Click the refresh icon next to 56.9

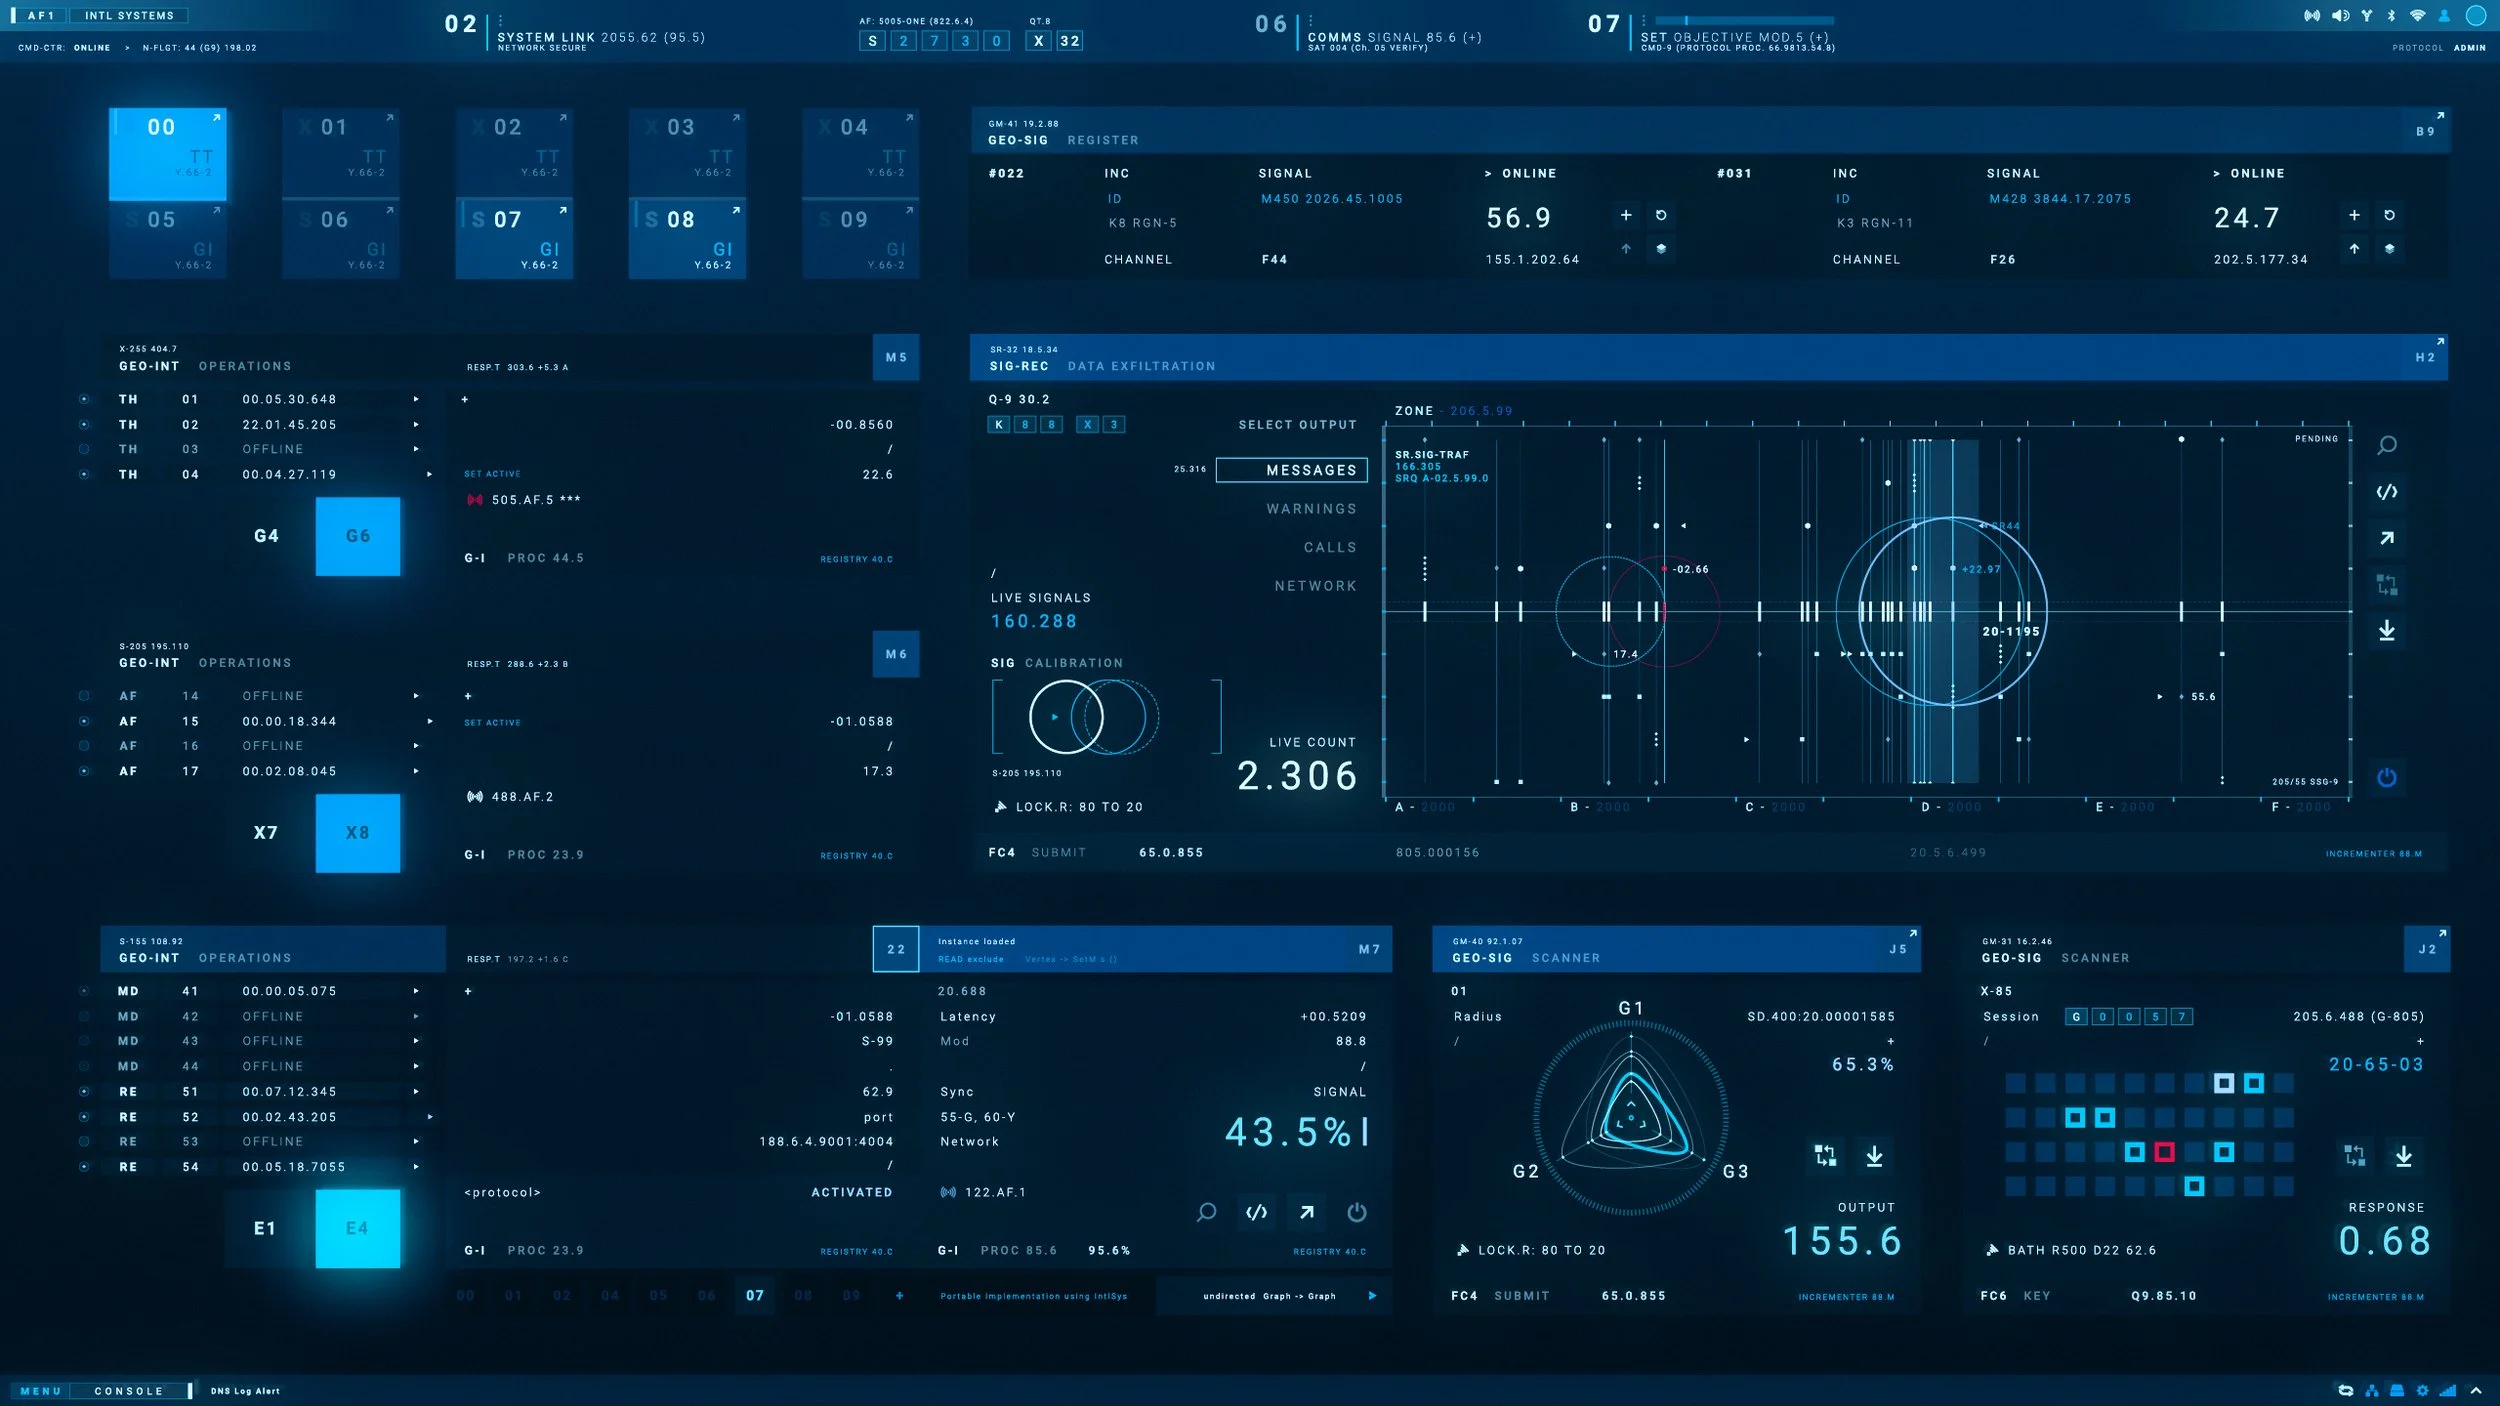tap(1661, 215)
